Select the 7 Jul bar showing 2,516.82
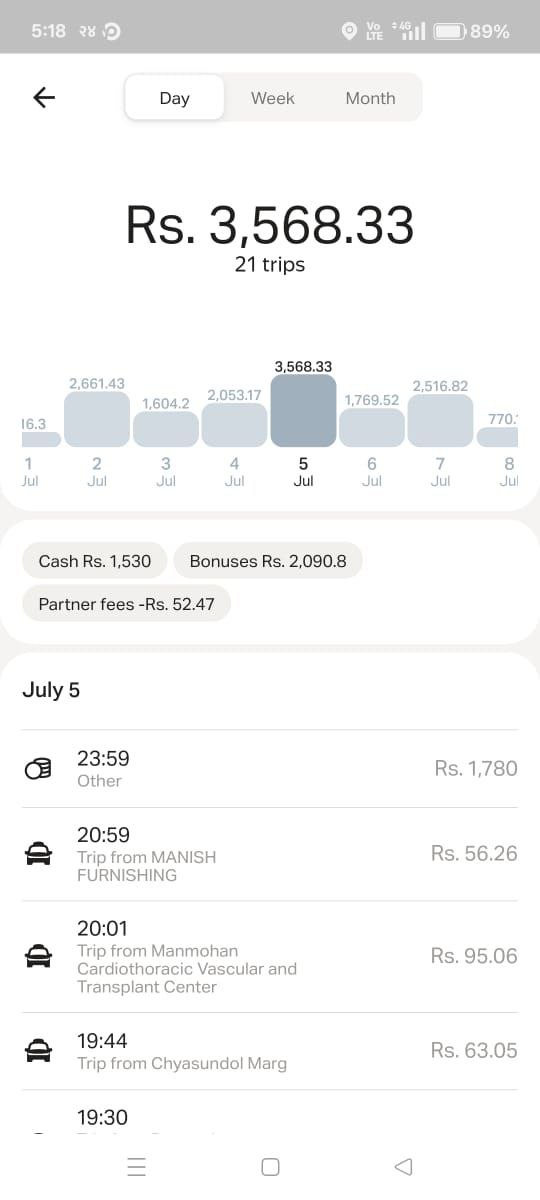 (440, 420)
